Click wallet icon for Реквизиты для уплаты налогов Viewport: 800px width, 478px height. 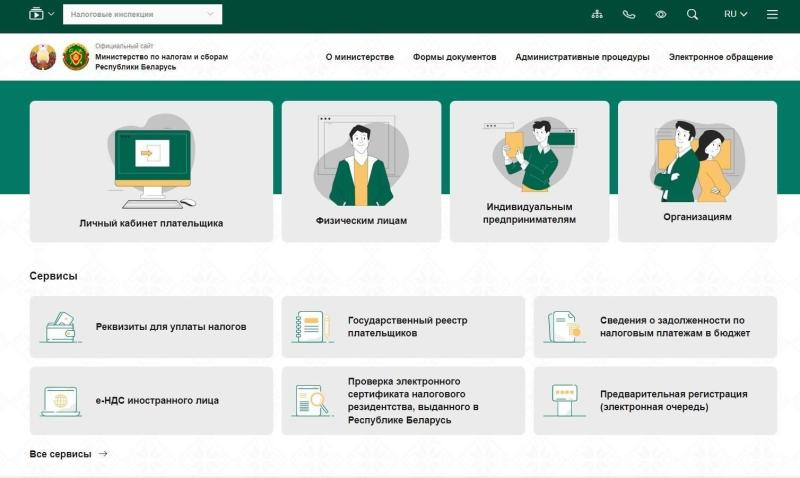(61, 327)
